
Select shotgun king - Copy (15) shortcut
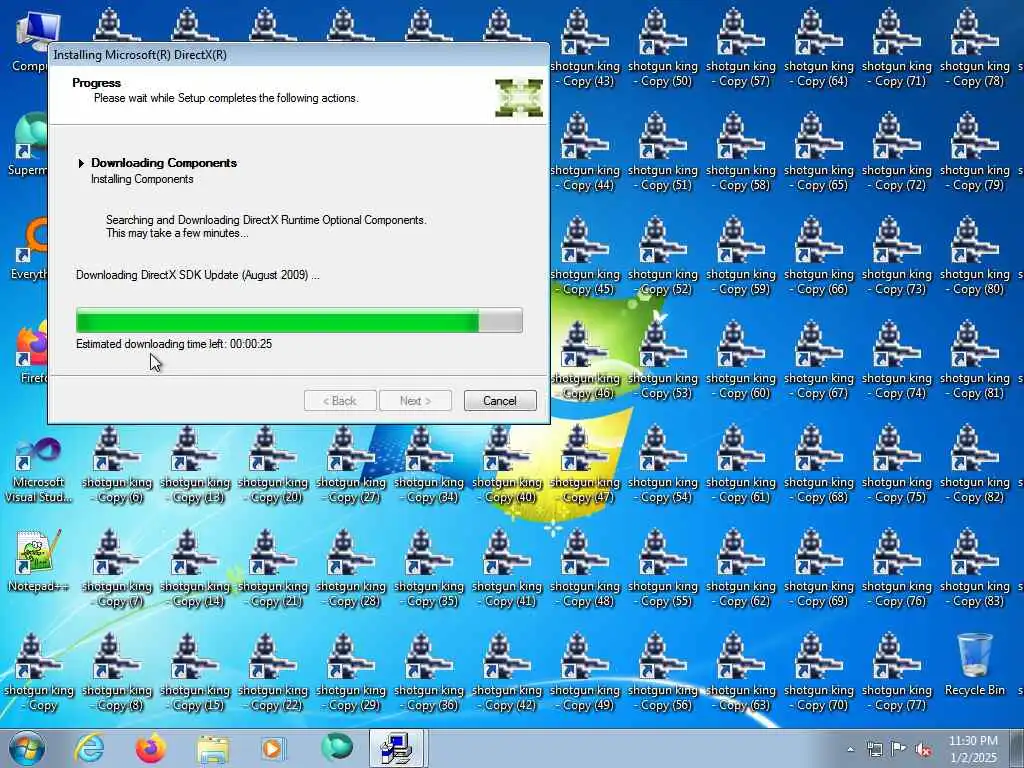tap(195, 673)
